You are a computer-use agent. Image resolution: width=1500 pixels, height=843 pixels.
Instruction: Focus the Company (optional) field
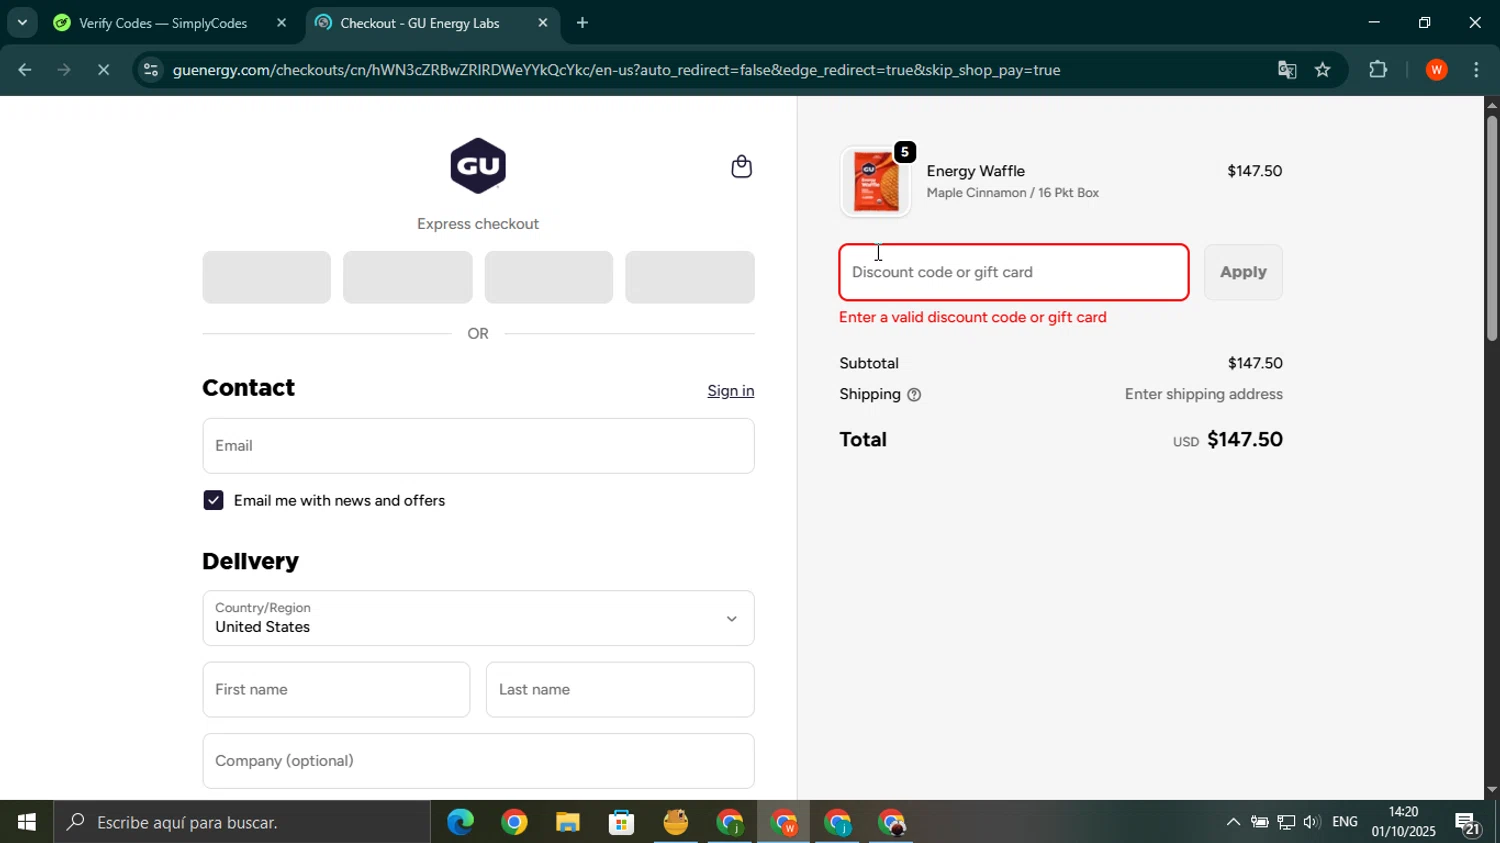(x=478, y=761)
